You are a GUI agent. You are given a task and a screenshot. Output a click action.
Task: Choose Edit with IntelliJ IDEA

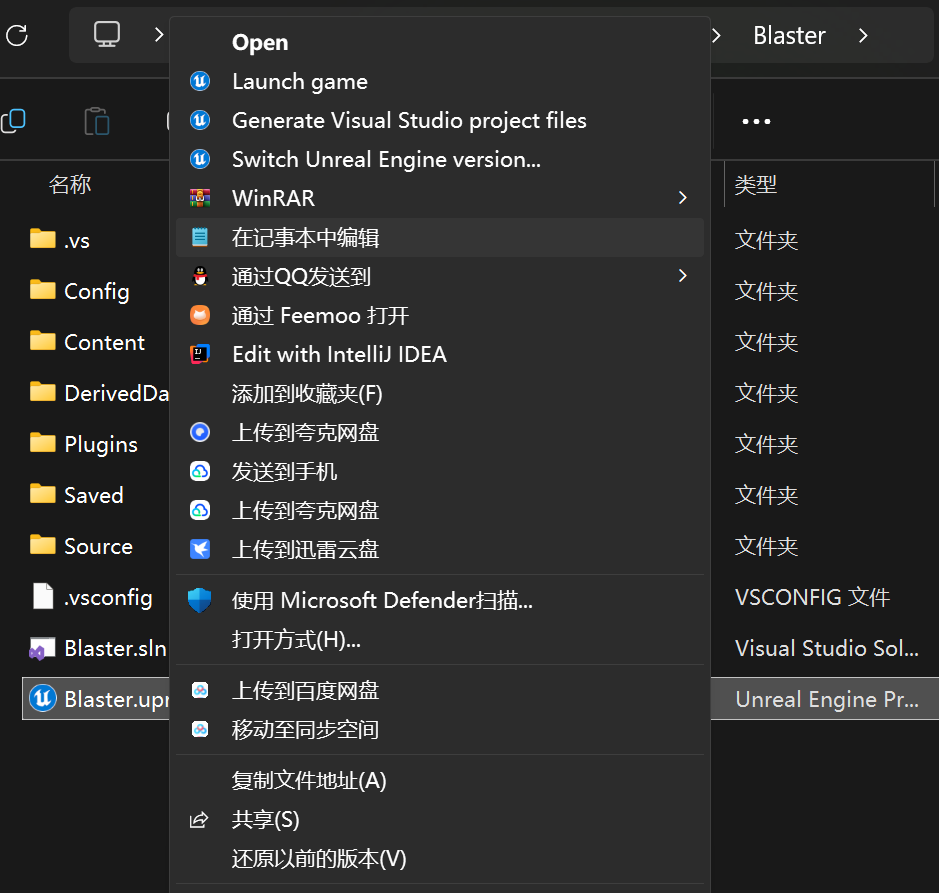tap(440, 354)
